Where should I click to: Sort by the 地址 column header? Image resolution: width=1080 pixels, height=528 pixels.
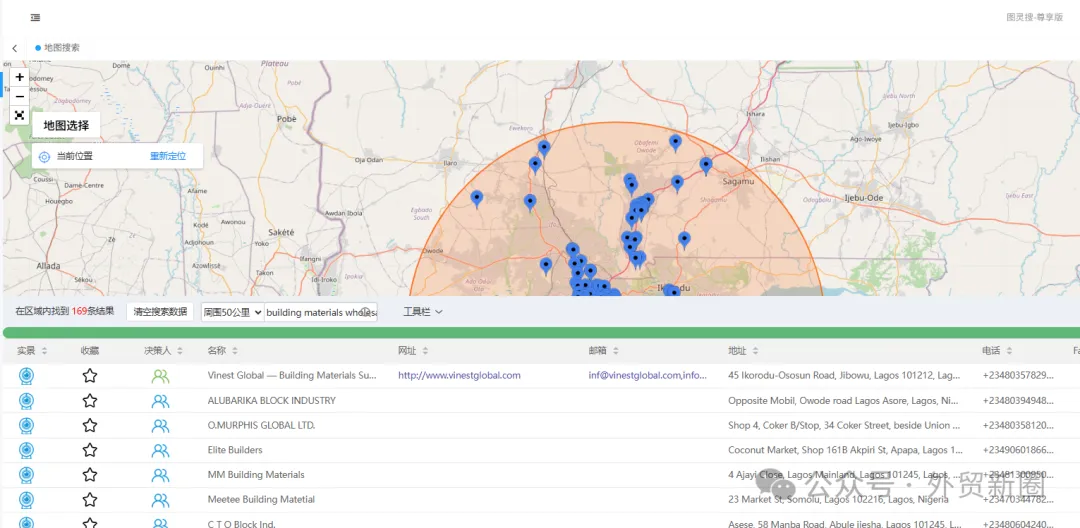click(742, 351)
